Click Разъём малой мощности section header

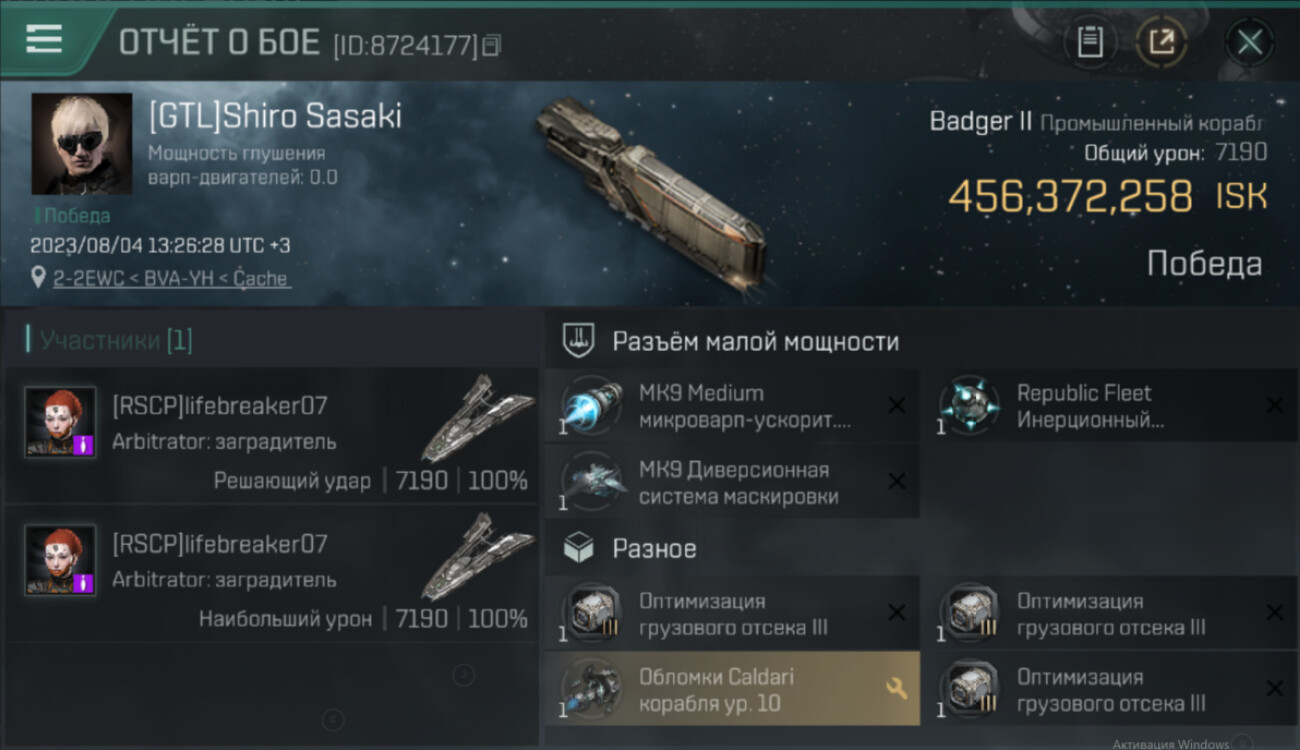755,342
